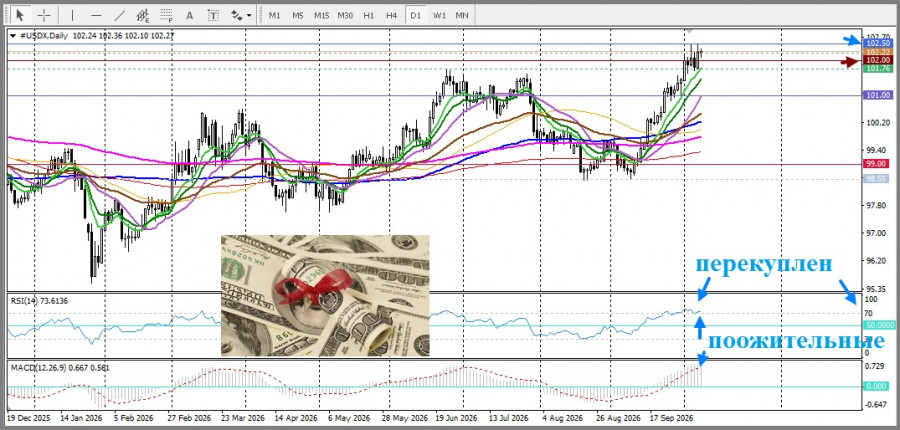
Task: Switch chart to M1 timeframe
Action: tap(274, 16)
